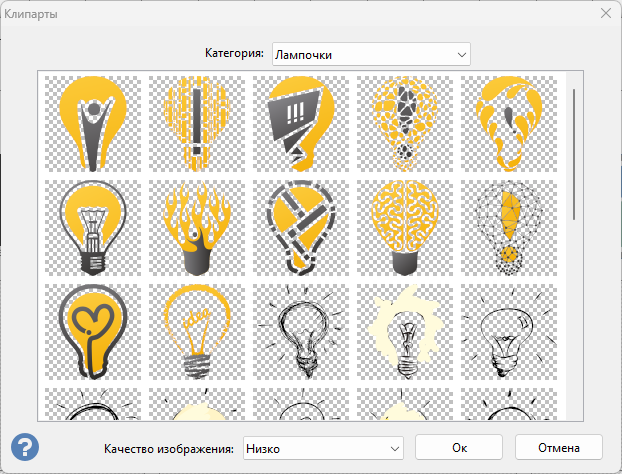Close the Клипарты dialog window

pos(604,14)
